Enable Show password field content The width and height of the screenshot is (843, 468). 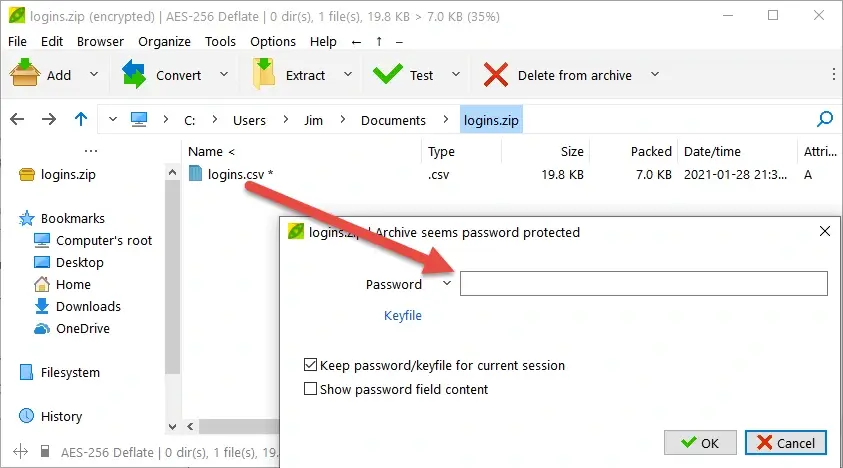tap(310, 389)
